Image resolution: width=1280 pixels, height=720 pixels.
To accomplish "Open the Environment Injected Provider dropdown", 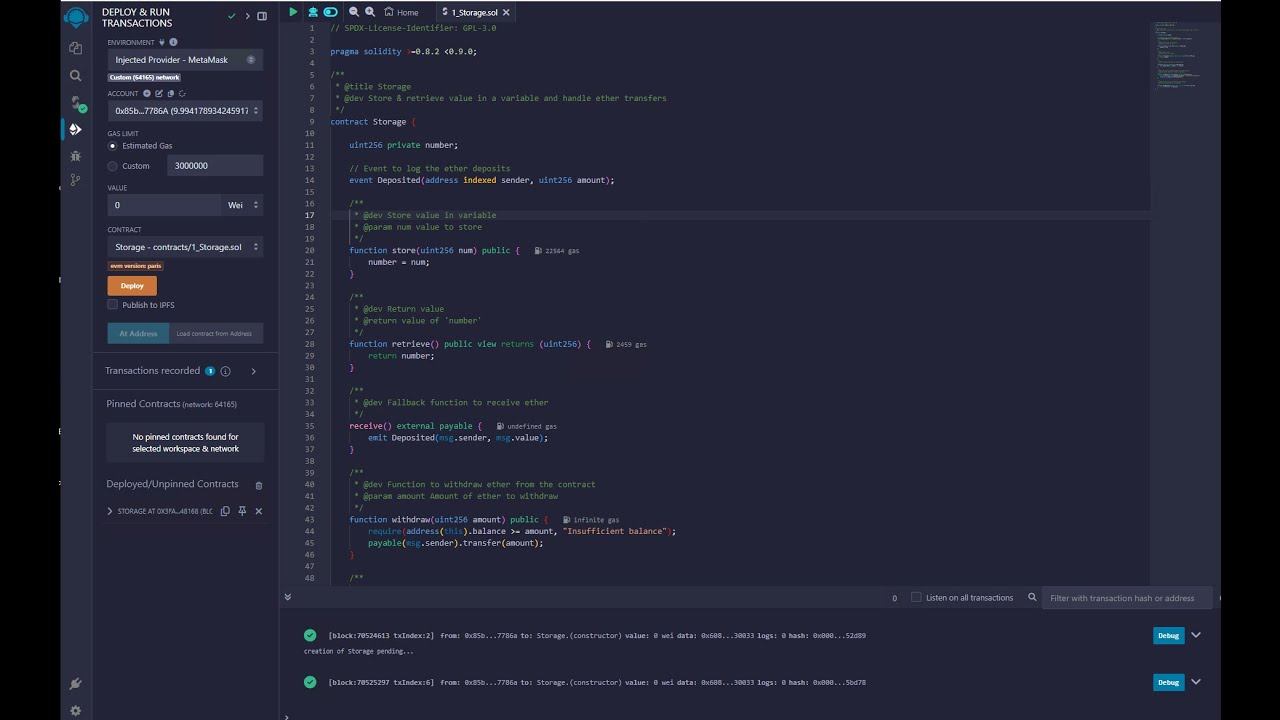I will tap(185, 60).
